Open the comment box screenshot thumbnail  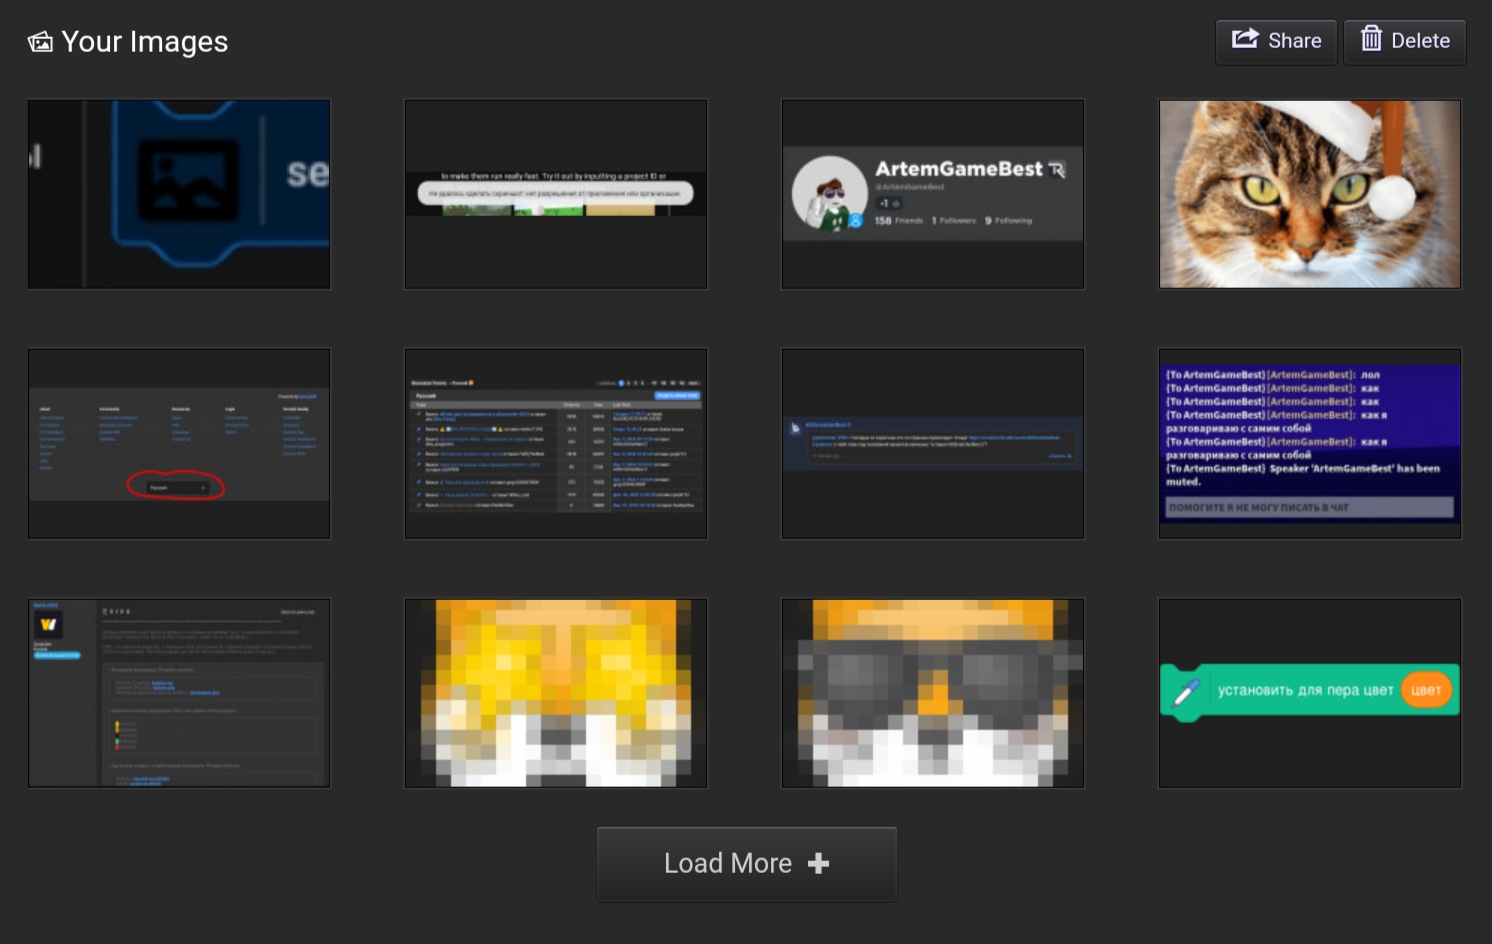click(932, 443)
